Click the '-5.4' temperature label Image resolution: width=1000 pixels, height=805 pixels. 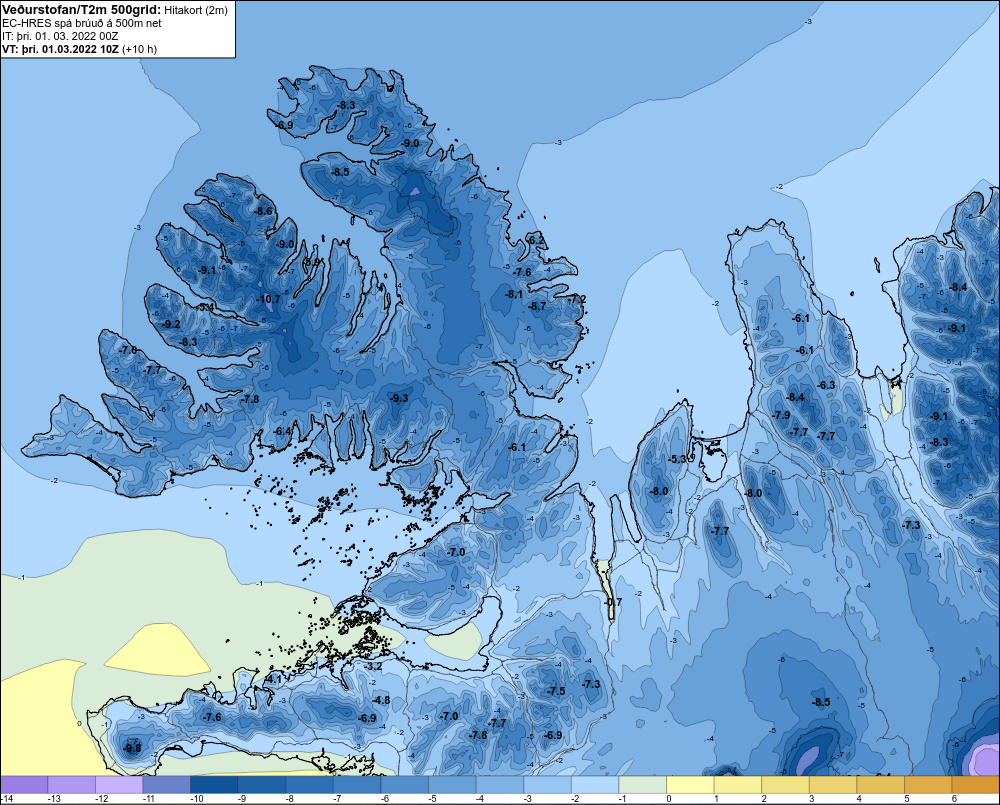coord(205,307)
